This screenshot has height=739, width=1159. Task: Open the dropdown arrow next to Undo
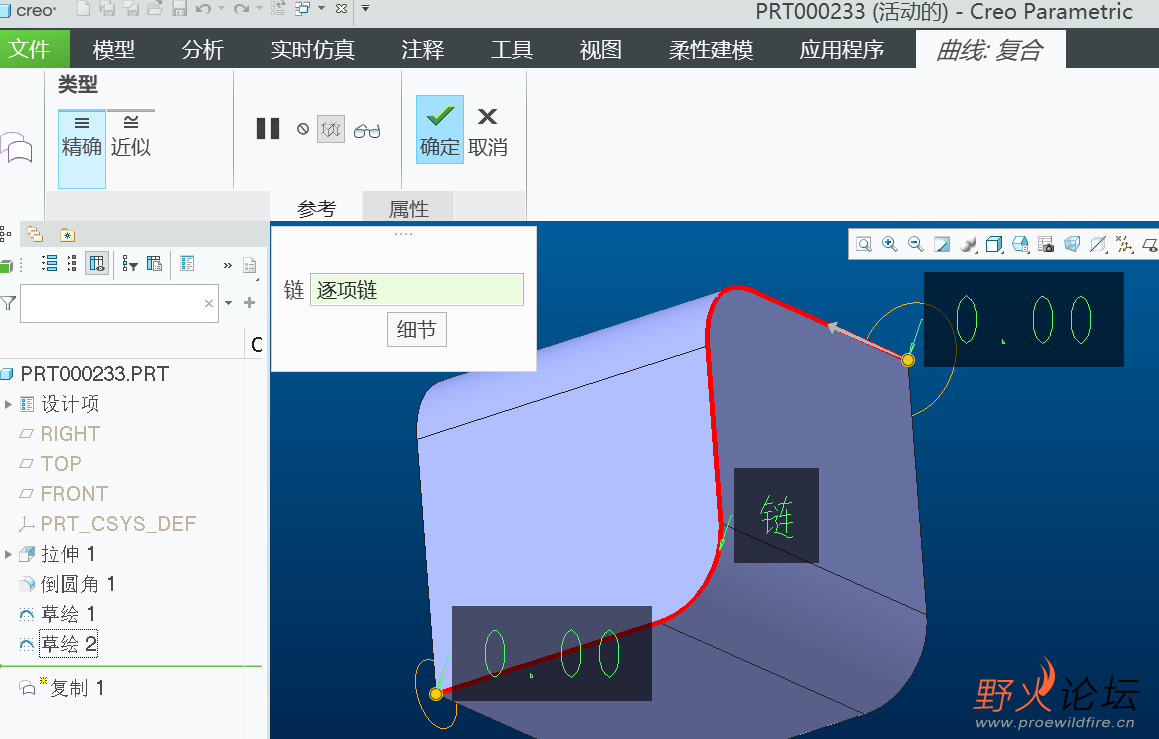click(x=221, y=9)
